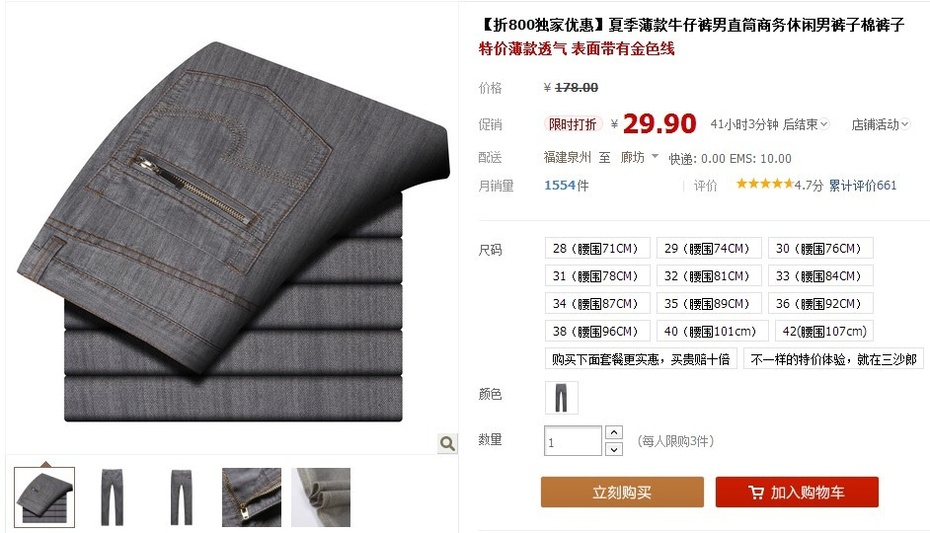View the zipper detail thumbnail
Image resolution: width=930 pixels, height=533 pixels.
251,497
